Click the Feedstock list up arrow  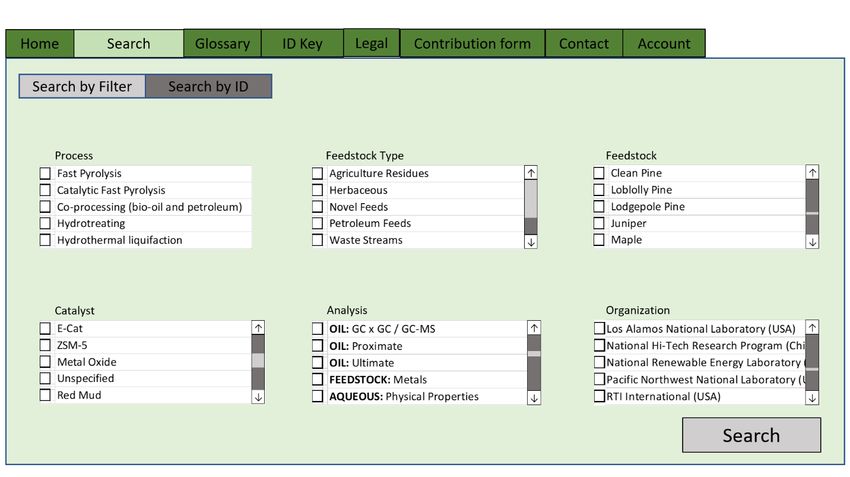(812, 172)
